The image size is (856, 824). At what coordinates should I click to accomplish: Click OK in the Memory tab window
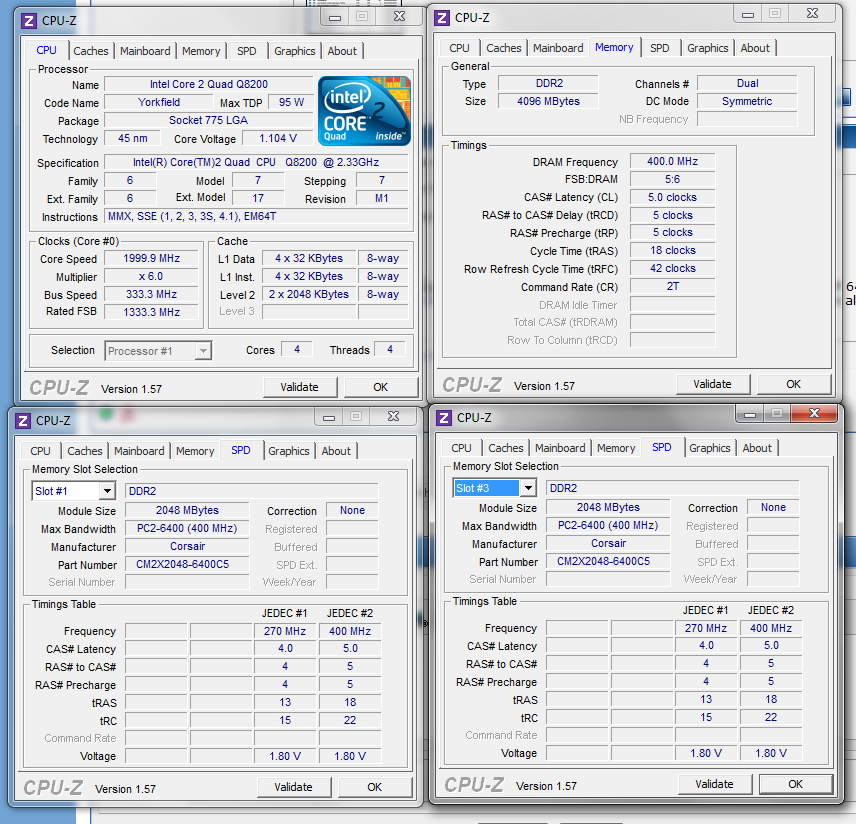[x=794, y=384]
